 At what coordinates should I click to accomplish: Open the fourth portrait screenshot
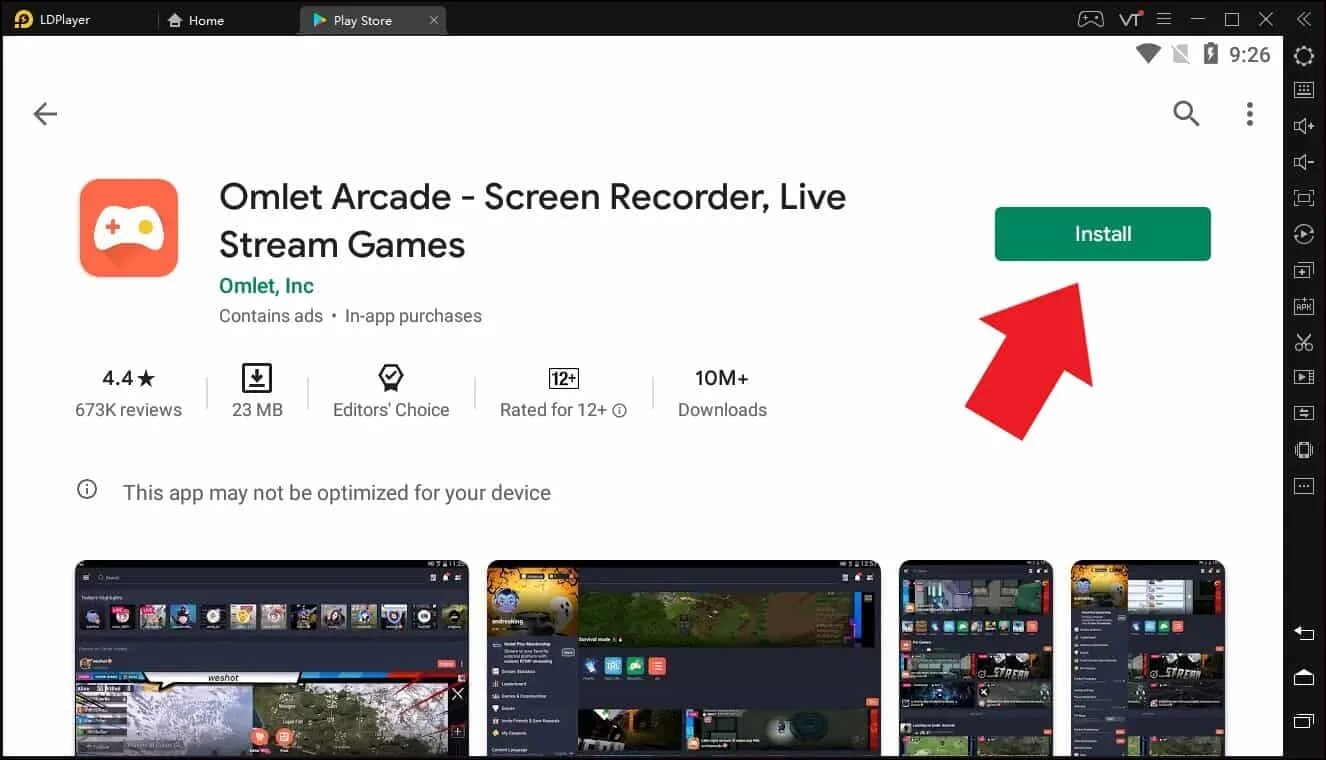pyautogui.click(x=1148, y=658)
